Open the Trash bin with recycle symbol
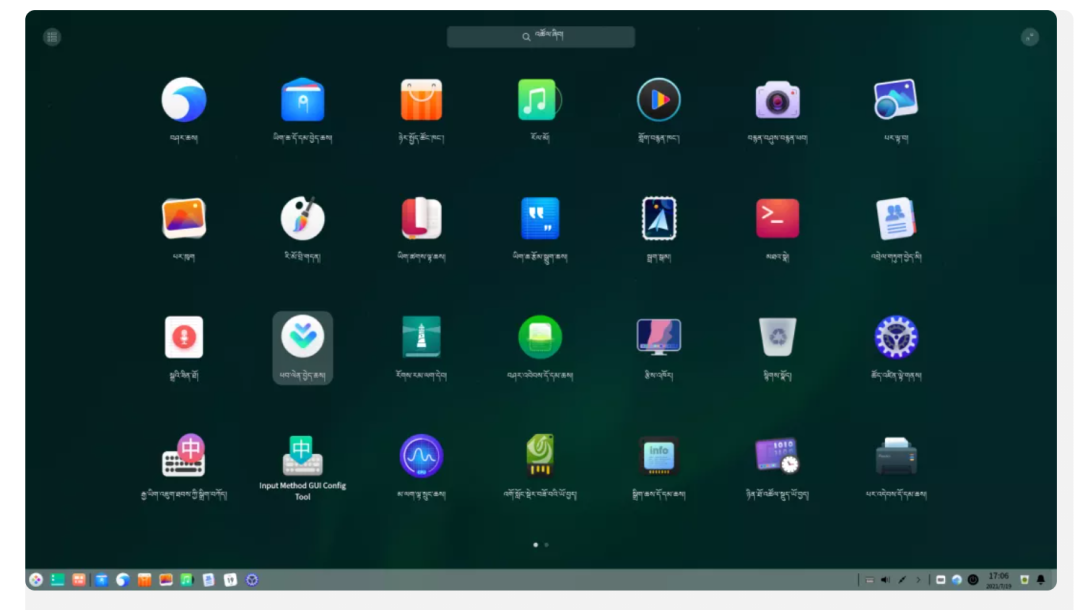The height and width of the screenshot is (610, 1080). (x=777, y=337)
